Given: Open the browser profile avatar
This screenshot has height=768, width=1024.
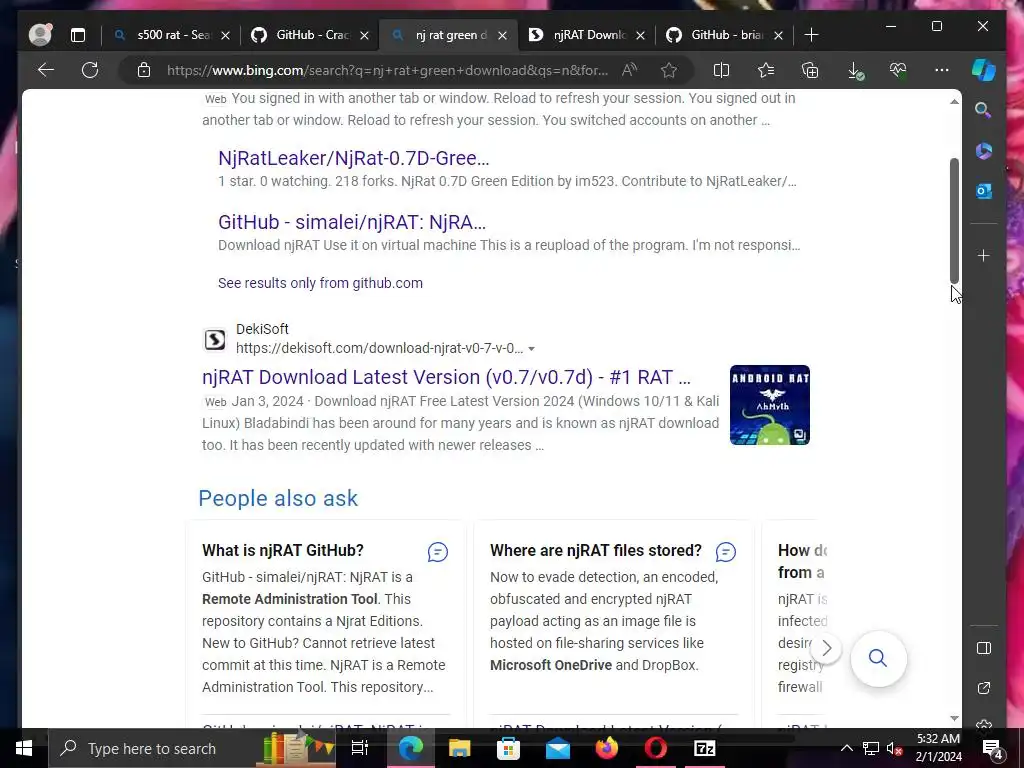Looking at the screenshot, I should (x=40, y=35).
